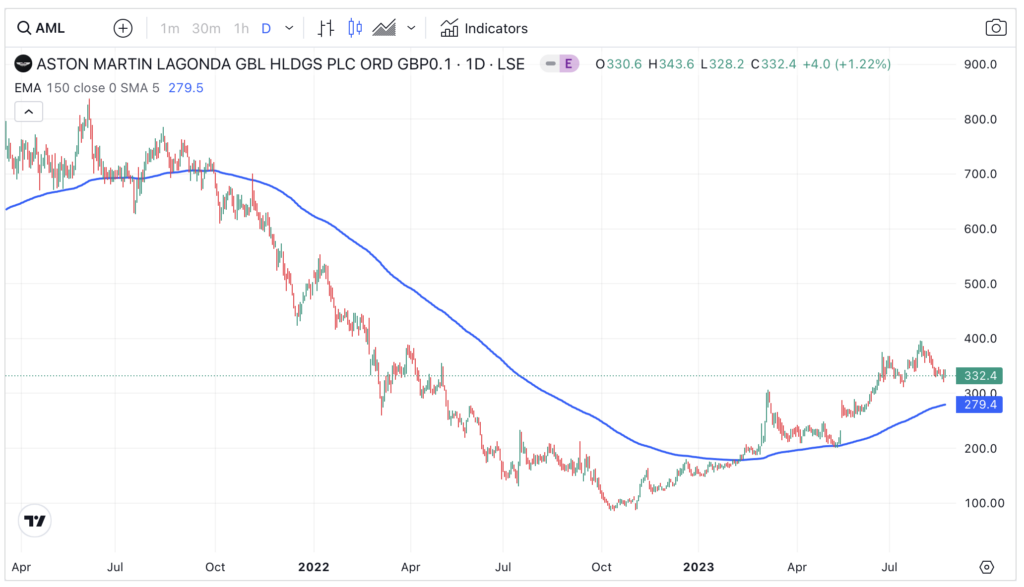Click the change value +4.0 (+1.22%)
This screenshot has width=1024, height=587.
846,64
